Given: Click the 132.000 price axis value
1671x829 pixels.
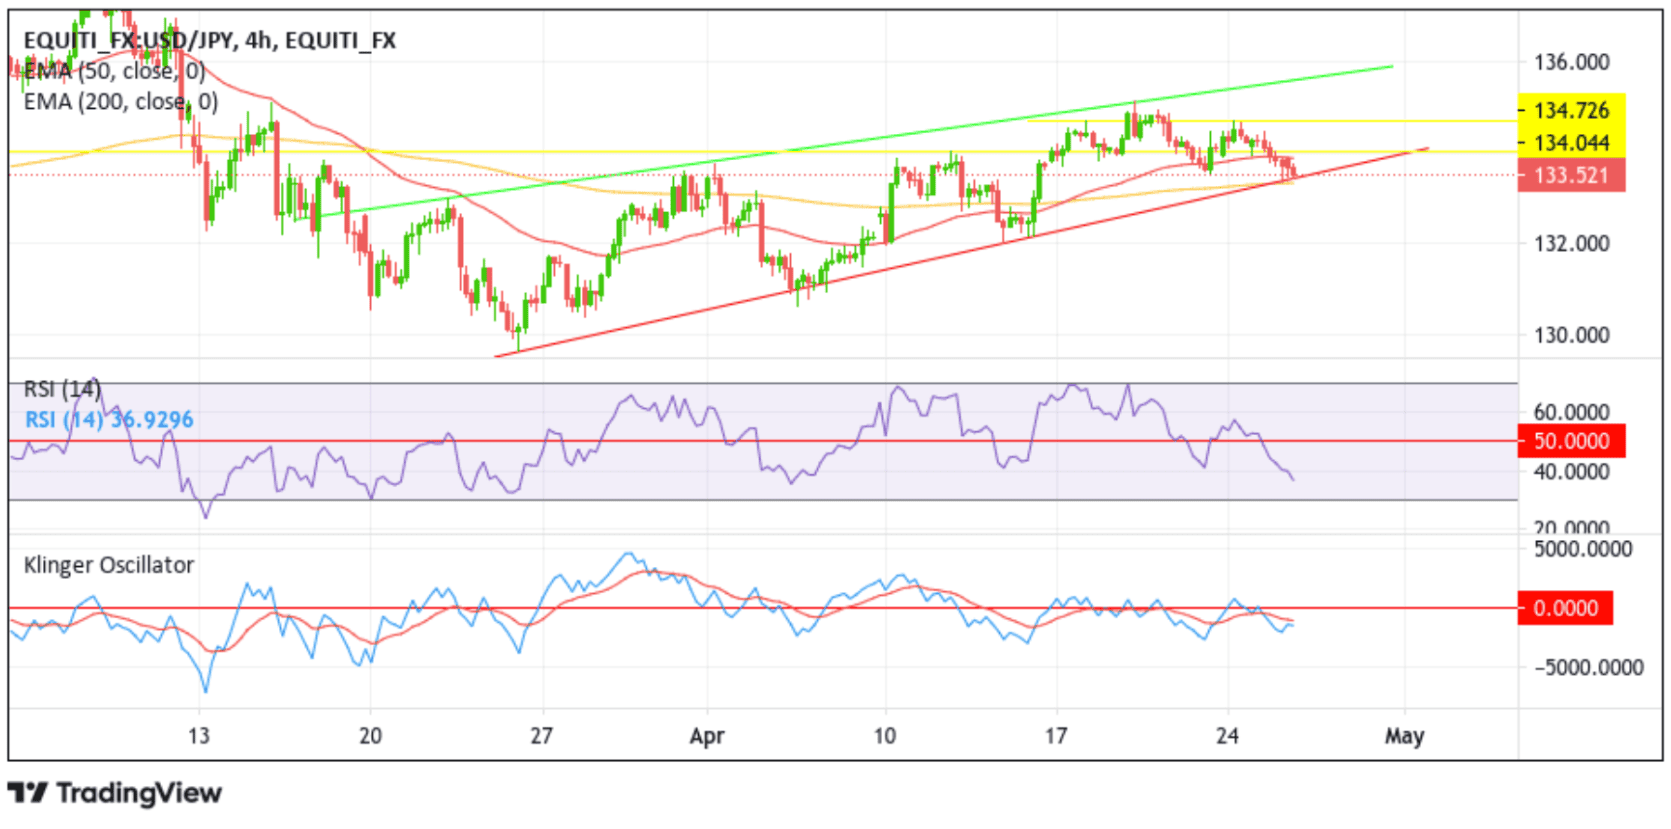Looking at the screenshot, I should coord(1572,243).
